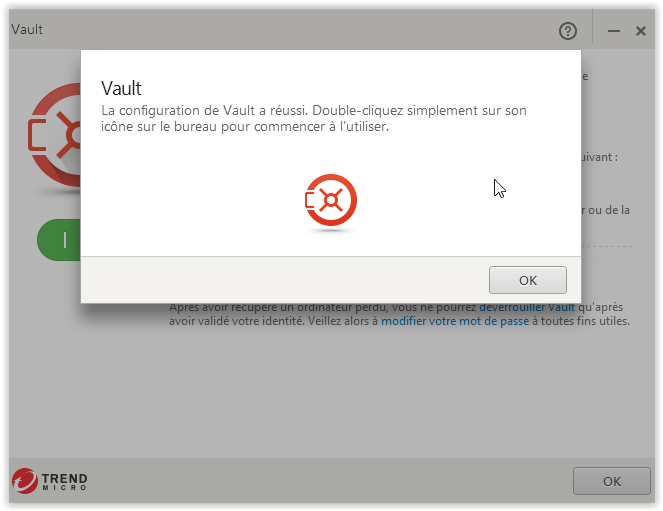This screenshot has width=663, height=511.
Task: Click the red Trend Micro swirl emblem
Action: (25, 481)
